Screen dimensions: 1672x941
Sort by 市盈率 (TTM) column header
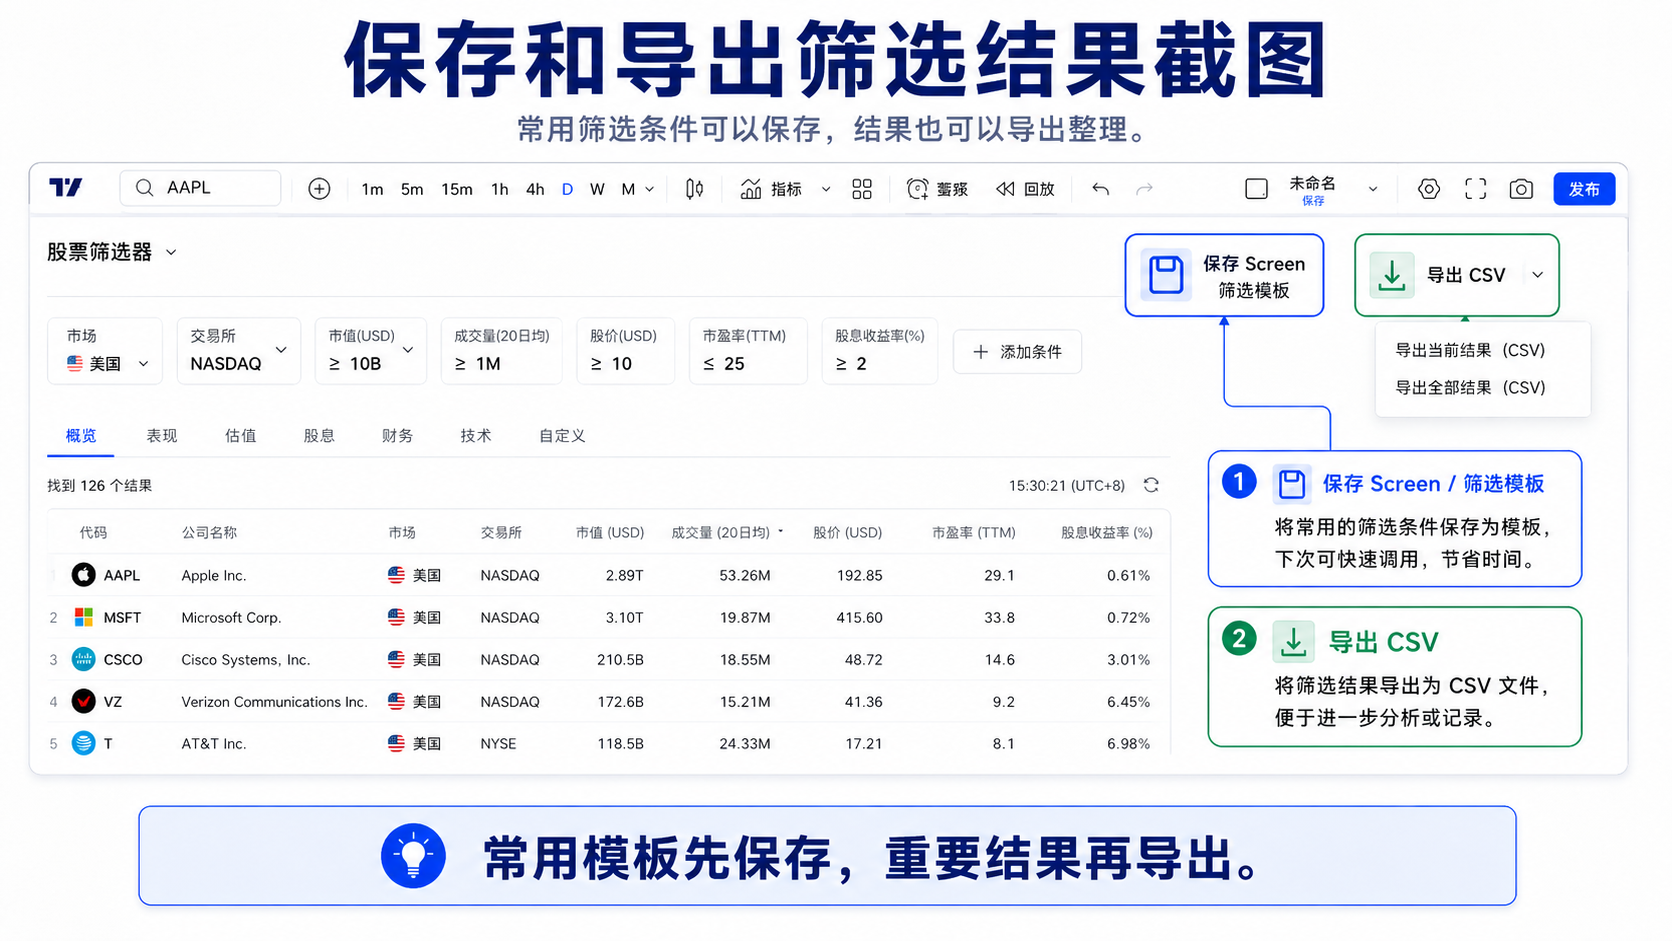click(974, 533)
